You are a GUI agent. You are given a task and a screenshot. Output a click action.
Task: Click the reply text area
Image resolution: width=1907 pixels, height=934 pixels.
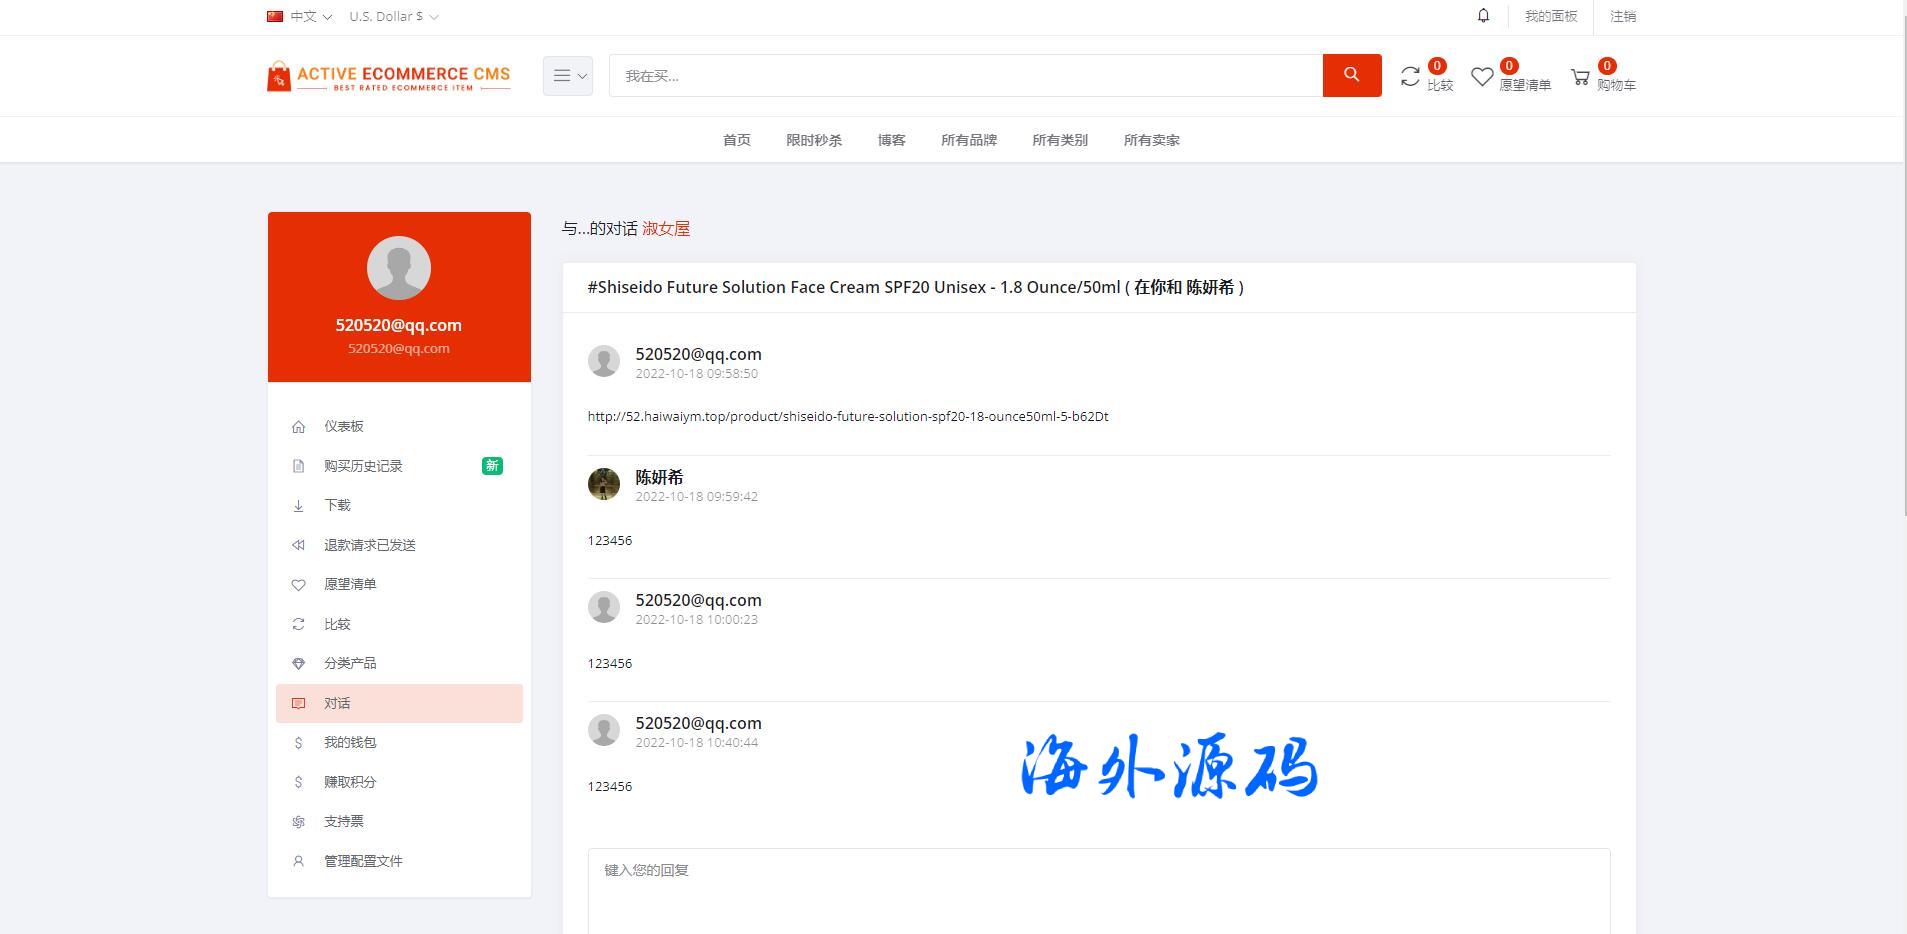[1098, 890]
